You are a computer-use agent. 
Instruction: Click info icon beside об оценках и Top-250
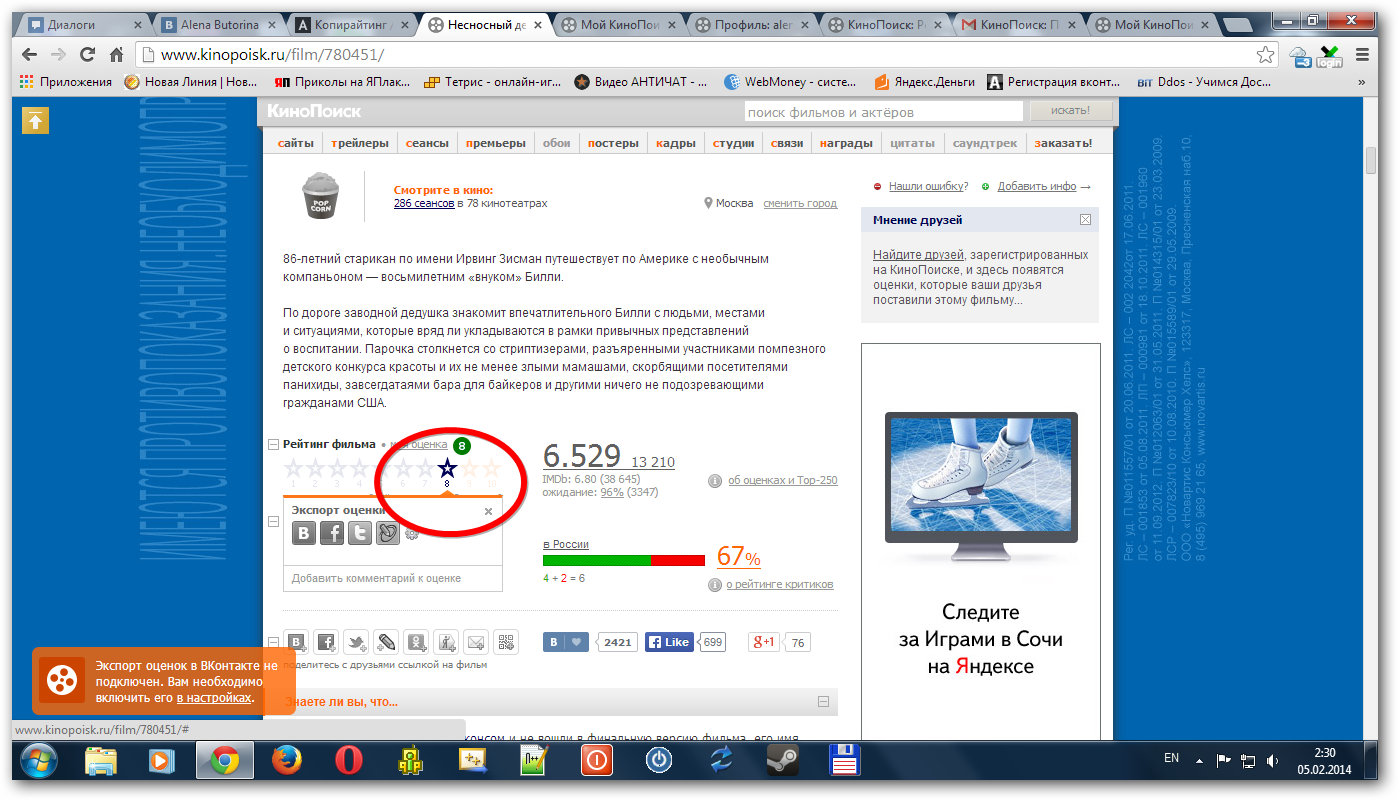[715, 481]
